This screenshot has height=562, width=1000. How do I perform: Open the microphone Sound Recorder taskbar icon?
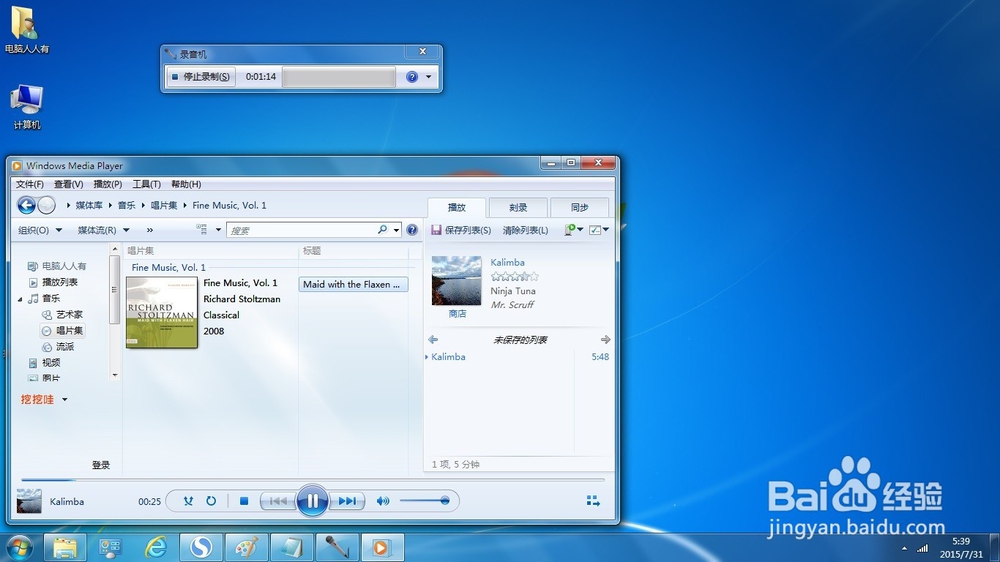pos(337,548)
